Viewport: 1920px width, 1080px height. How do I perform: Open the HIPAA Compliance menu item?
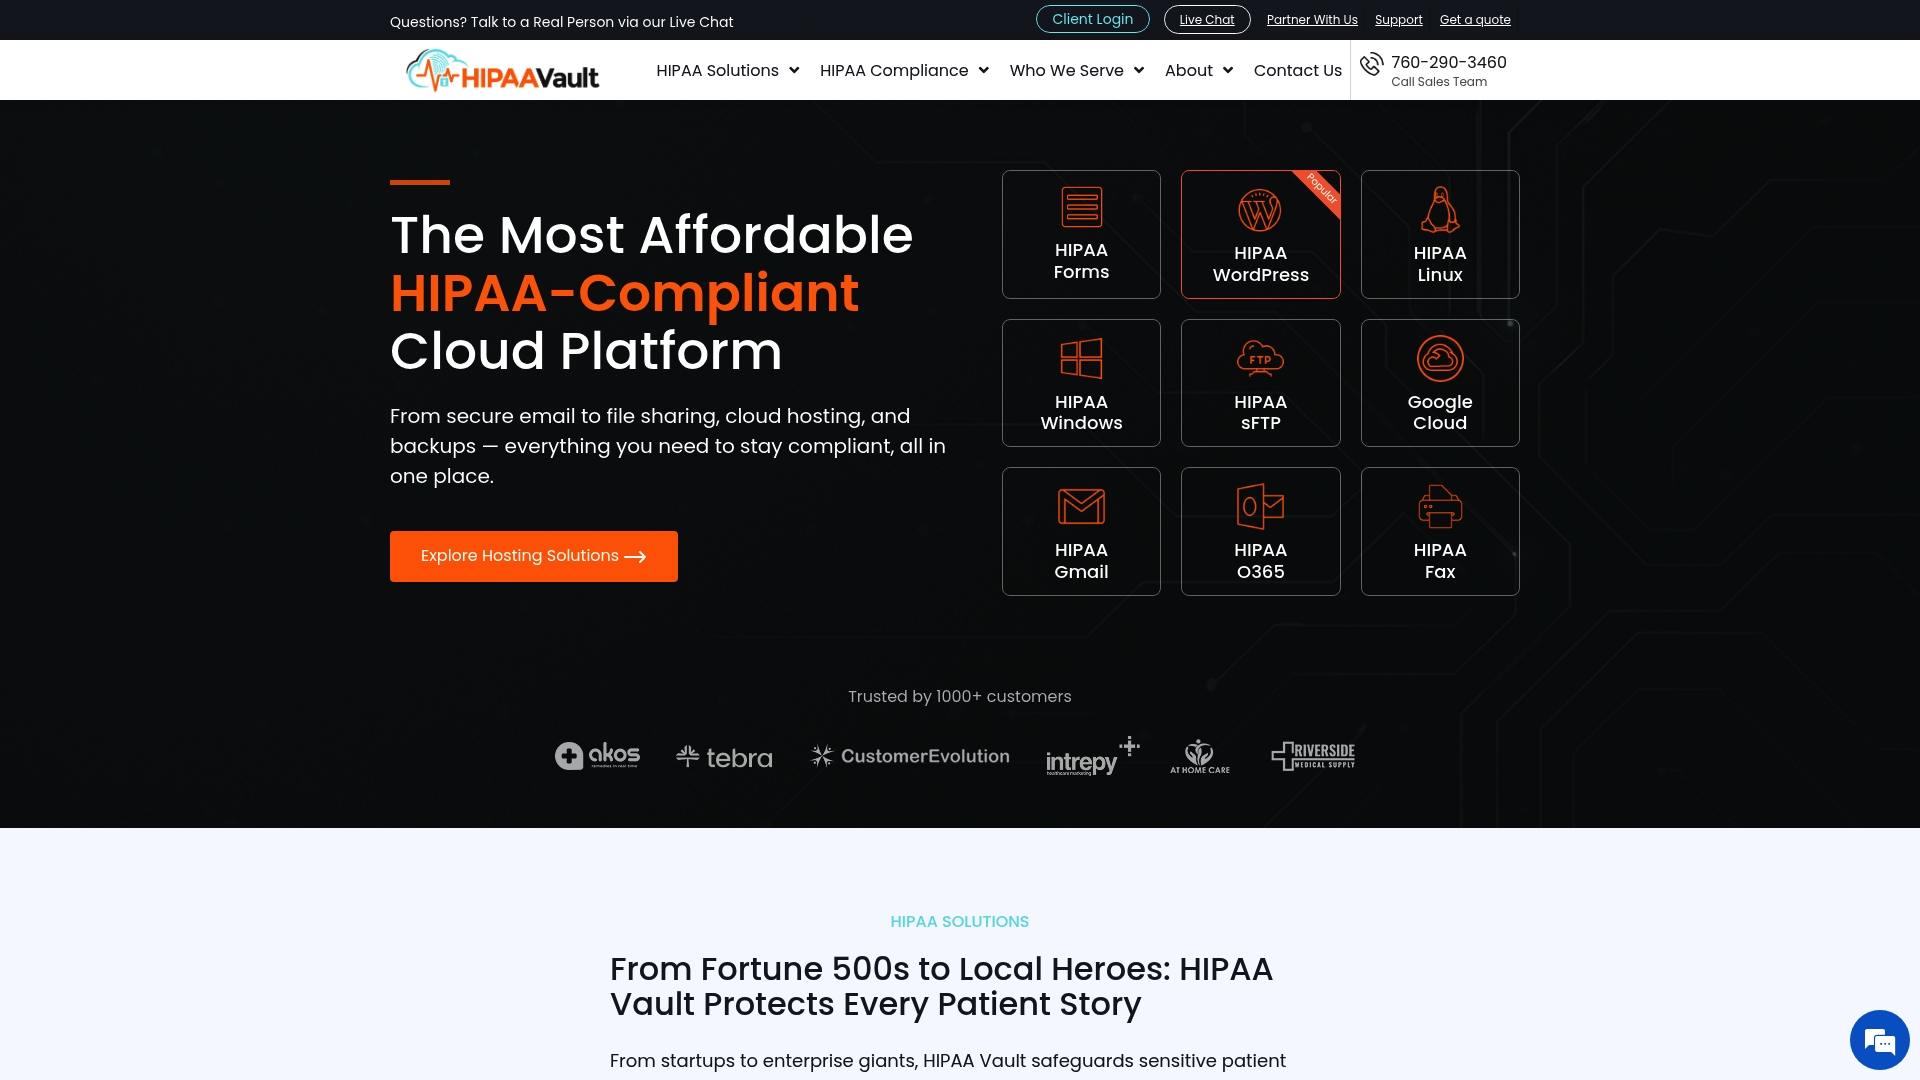(894, 70)
